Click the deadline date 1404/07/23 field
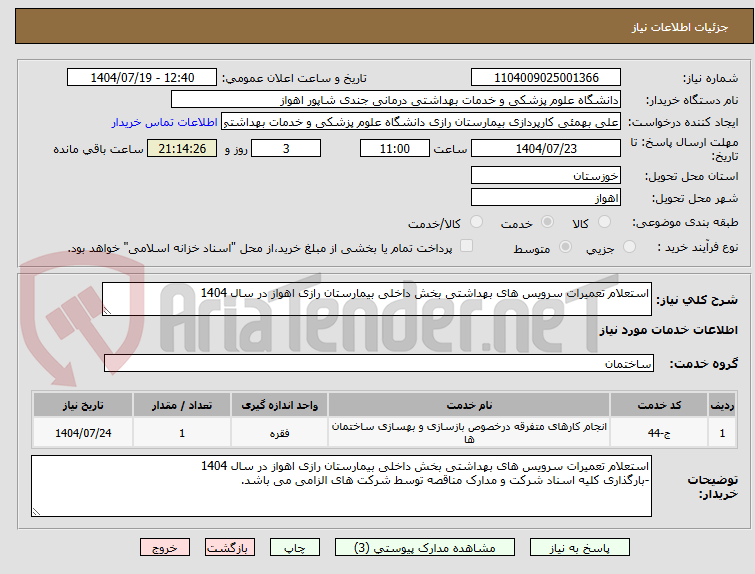 pyautogui.click(x=546, y=148)
